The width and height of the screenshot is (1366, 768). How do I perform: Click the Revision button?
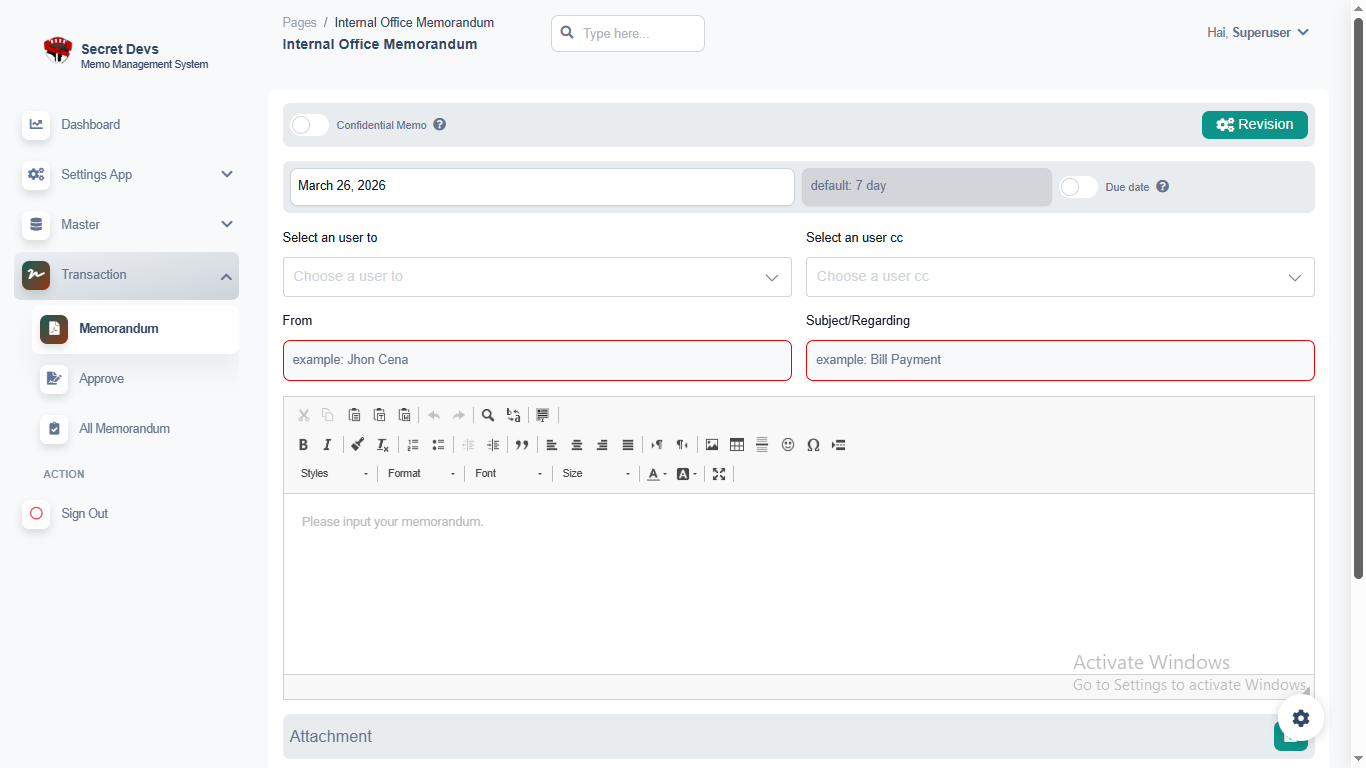(1254, 125)
